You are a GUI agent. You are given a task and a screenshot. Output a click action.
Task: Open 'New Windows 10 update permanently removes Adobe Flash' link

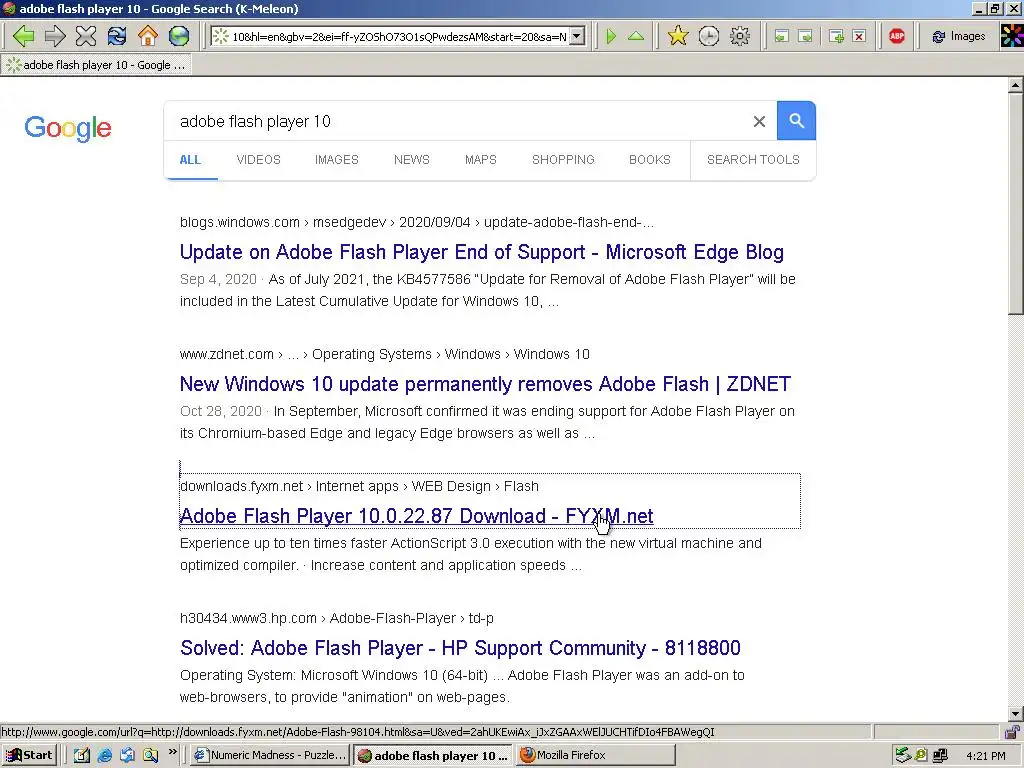485,383
